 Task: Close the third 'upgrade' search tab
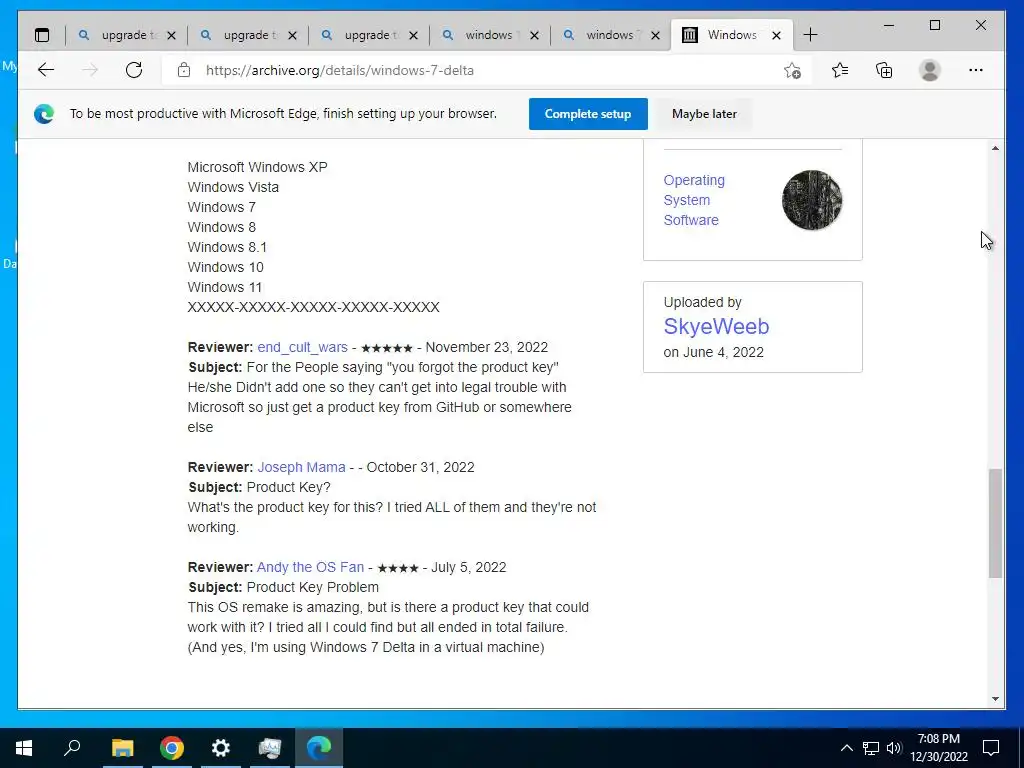(x=413, y=35)
